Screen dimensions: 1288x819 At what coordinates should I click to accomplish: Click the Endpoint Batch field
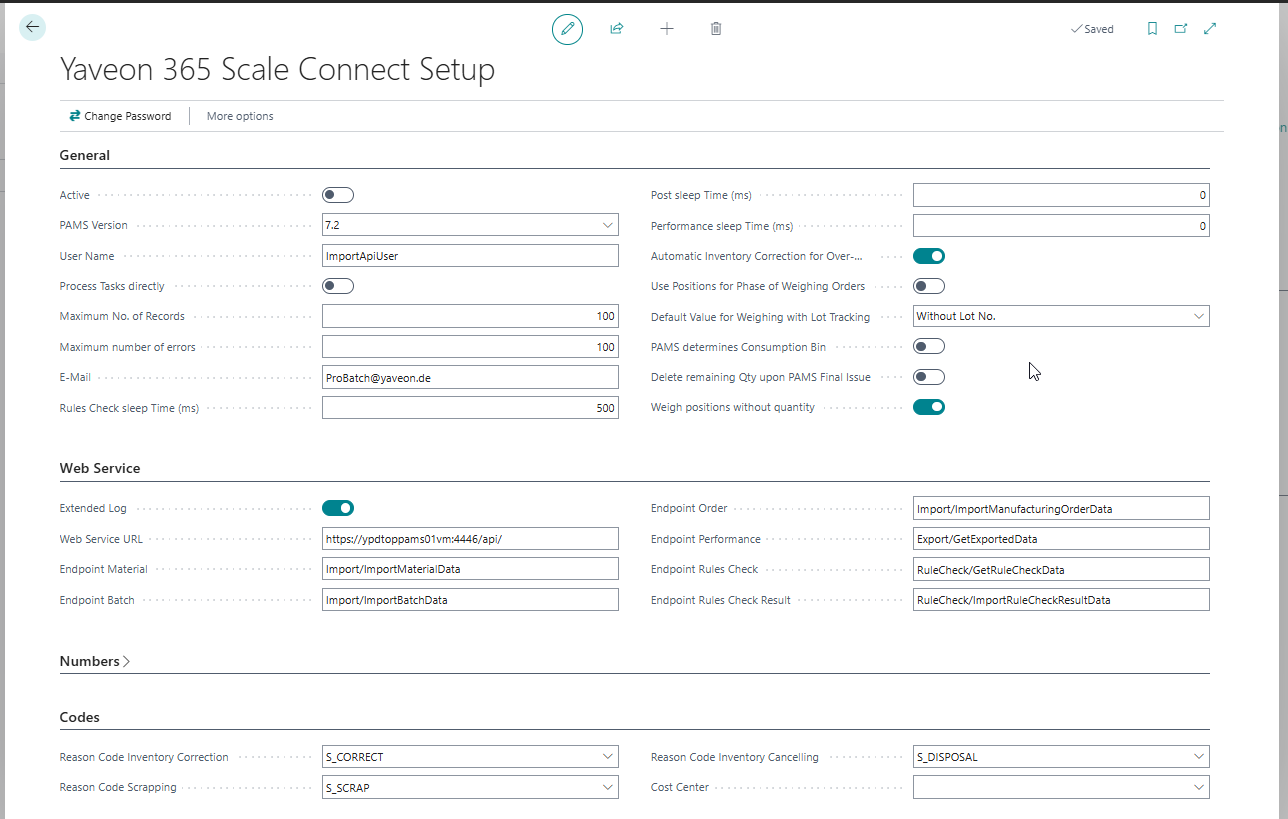(x=470, y=599)
